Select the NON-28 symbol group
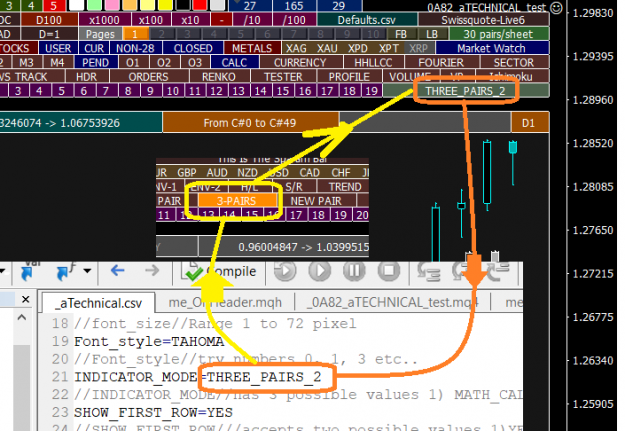This screenshot has width=625, height=431. (x=135, y=48)
